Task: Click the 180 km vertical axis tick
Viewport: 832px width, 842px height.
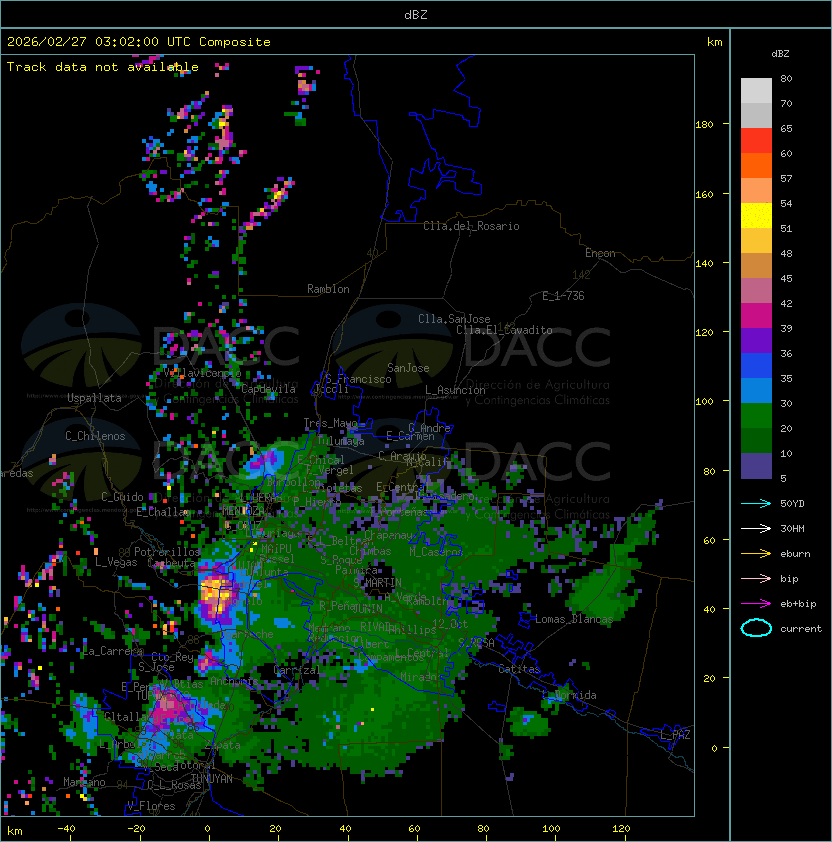Action: pos(704,125)
